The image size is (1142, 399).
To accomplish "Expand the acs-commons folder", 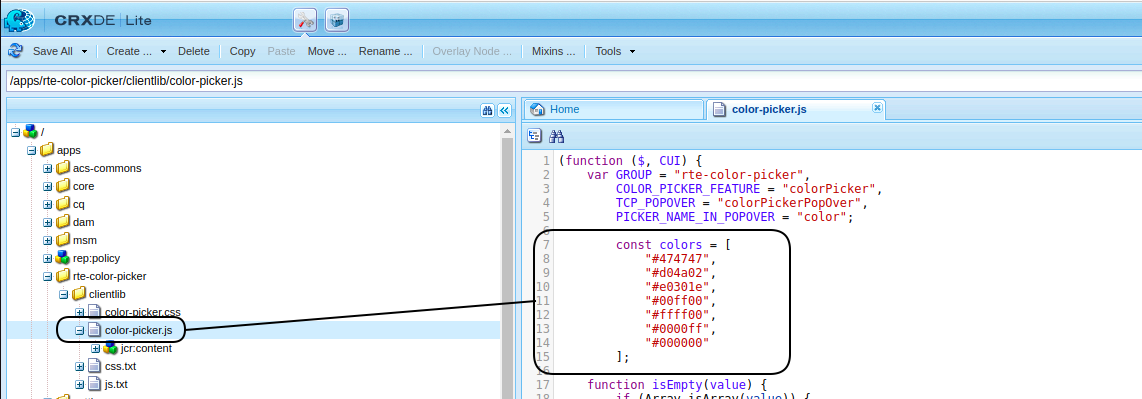I will (47, 168).
